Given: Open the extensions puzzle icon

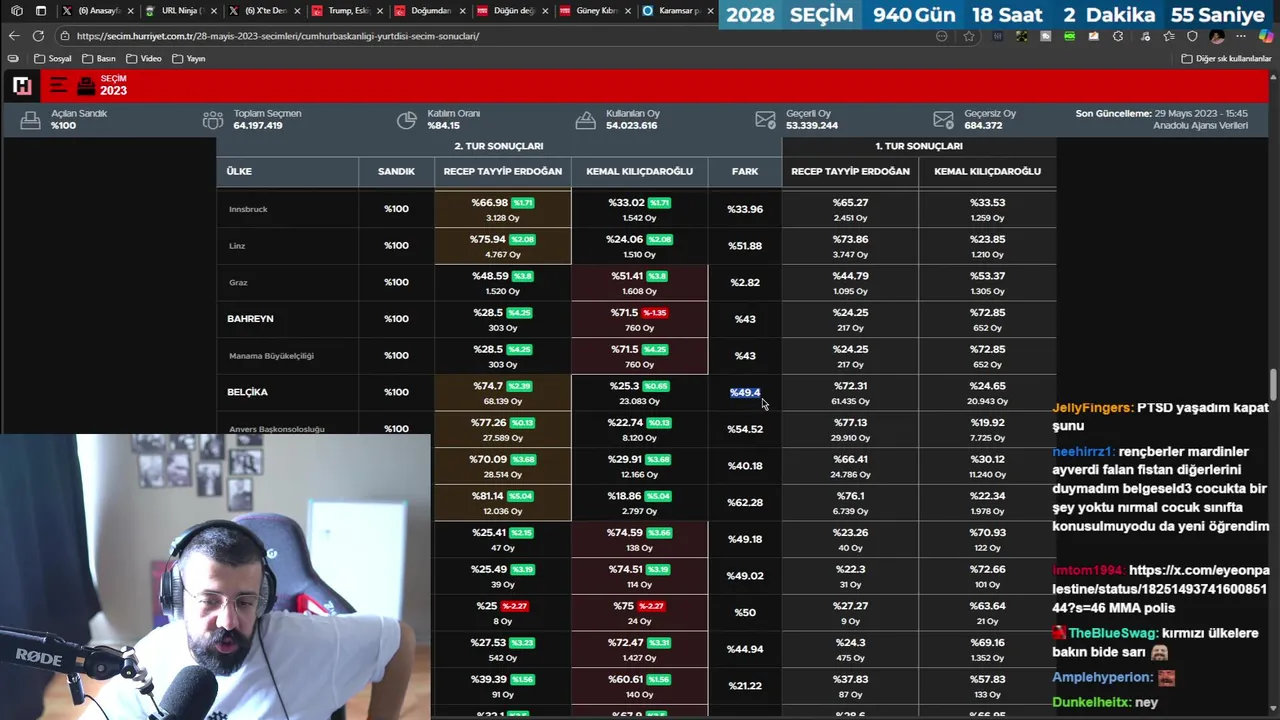Looking at the screenshot, I should click(x=1118, y=36).
